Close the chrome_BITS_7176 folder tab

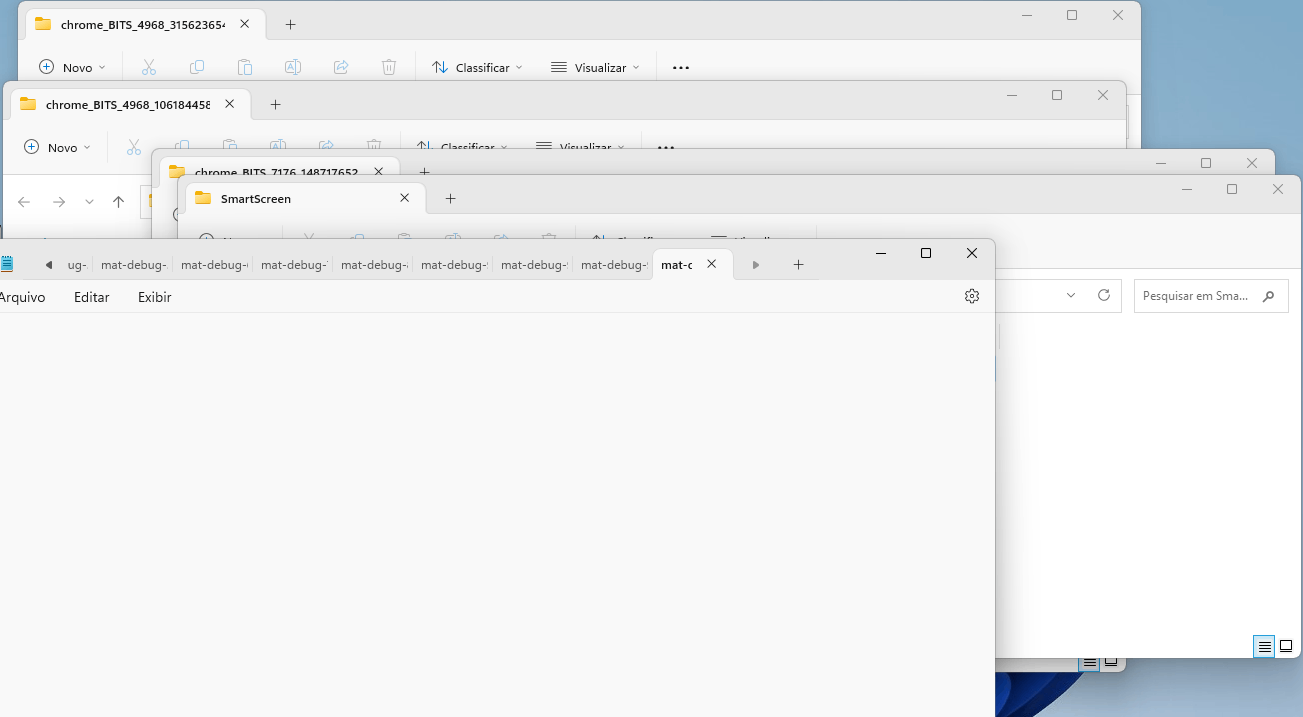point(379,172)
